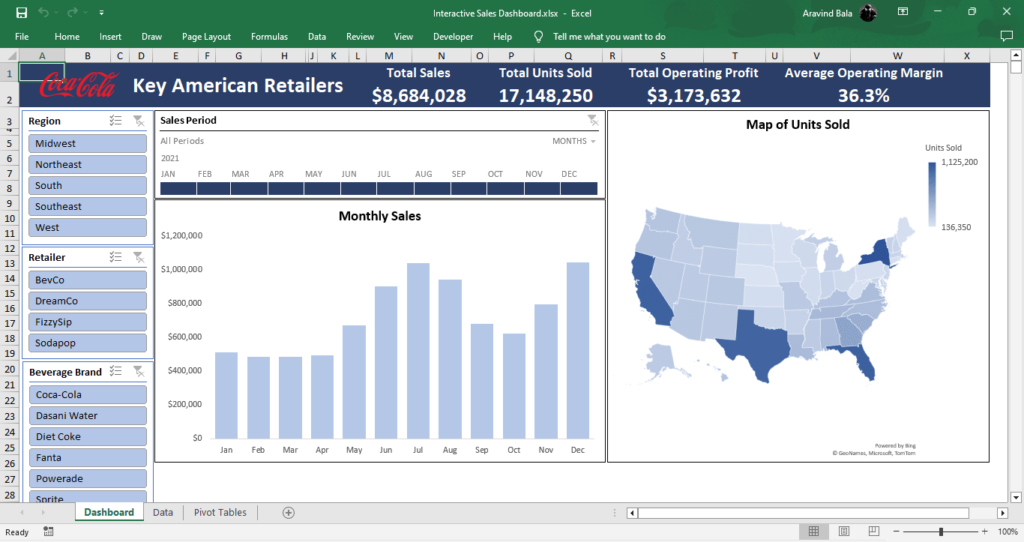Click the Tell me search field
The width and height of the screenshot is (1024, 542).
(609, 37)
